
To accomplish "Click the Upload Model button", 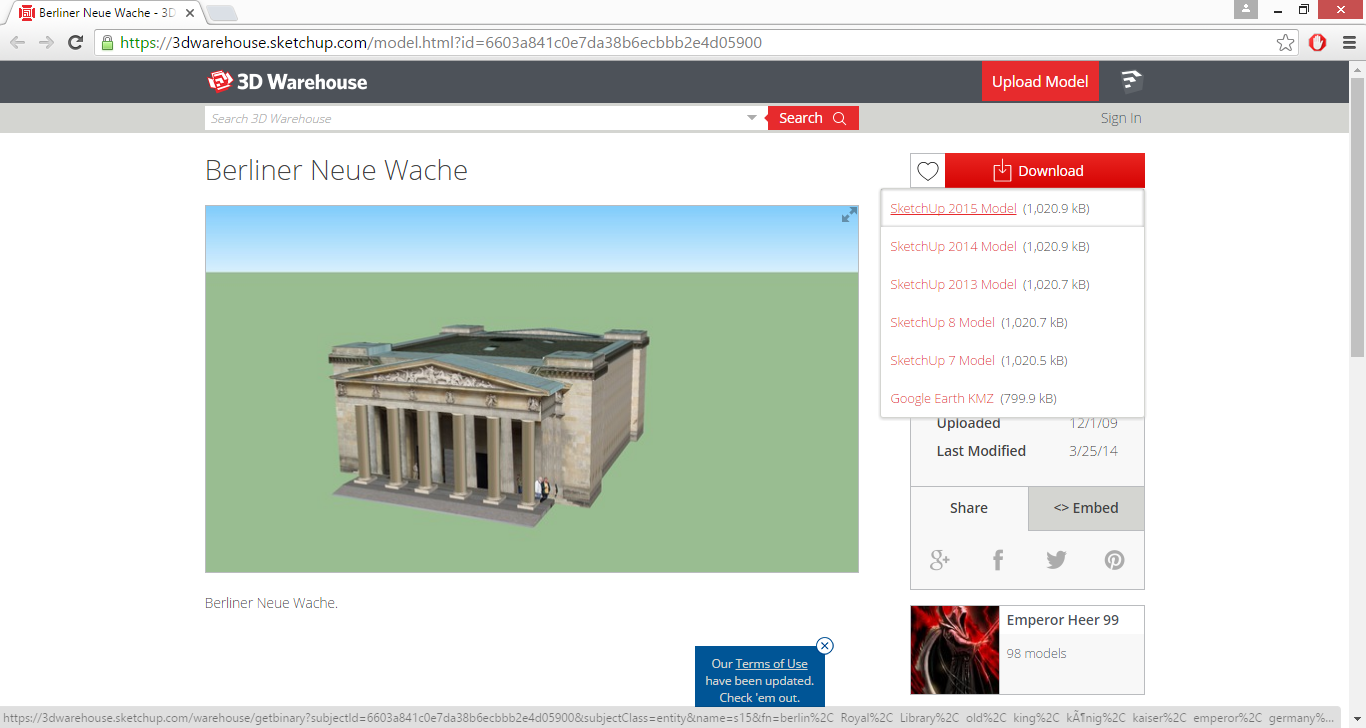I will (1040, 82).
